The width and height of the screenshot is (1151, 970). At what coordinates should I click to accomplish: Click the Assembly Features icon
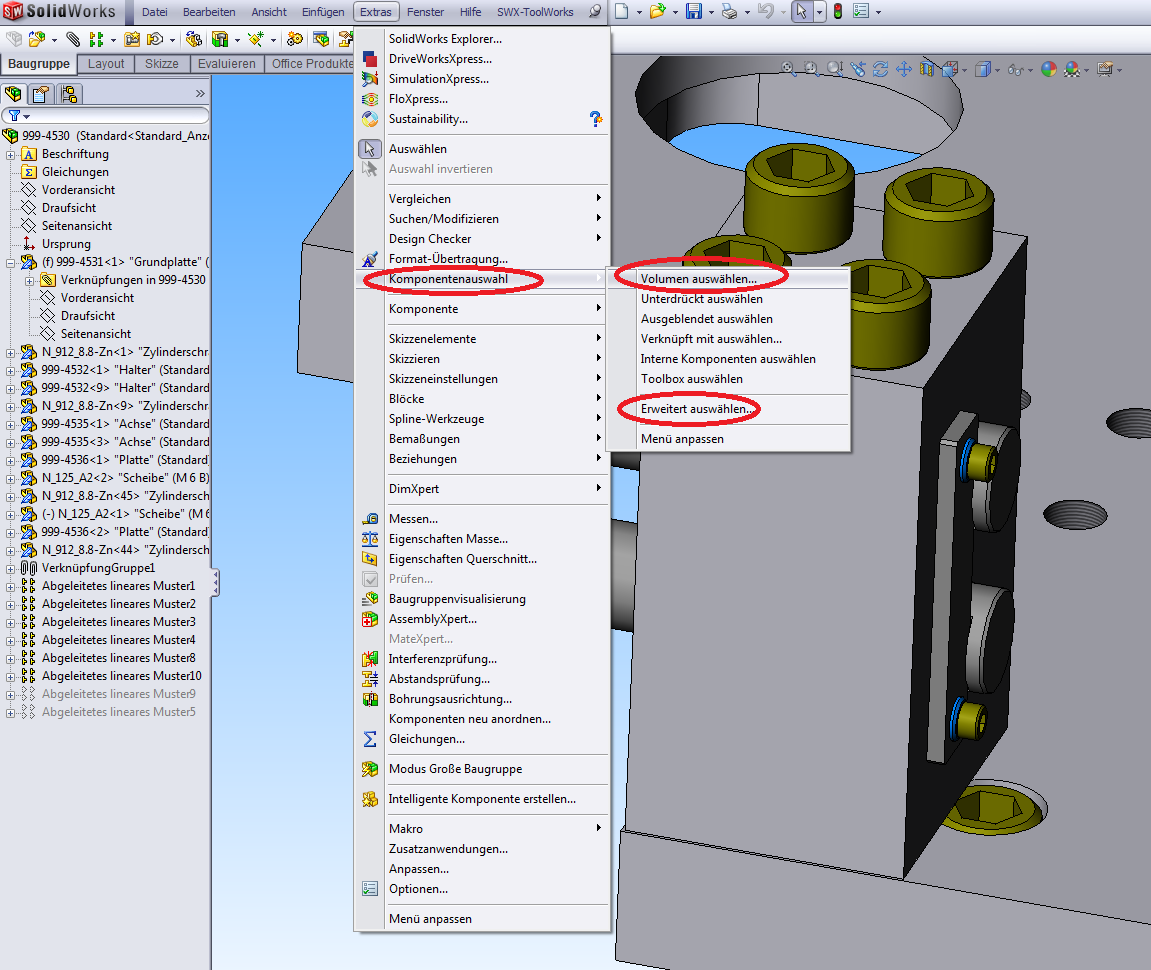(x=219, y=39)
